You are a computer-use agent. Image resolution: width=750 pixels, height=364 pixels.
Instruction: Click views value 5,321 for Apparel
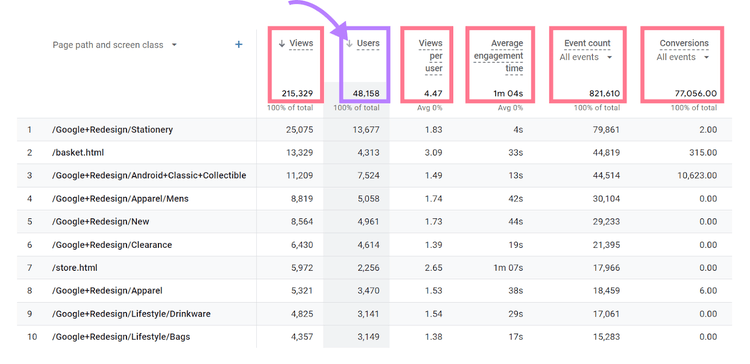click(x=302, y=290)
